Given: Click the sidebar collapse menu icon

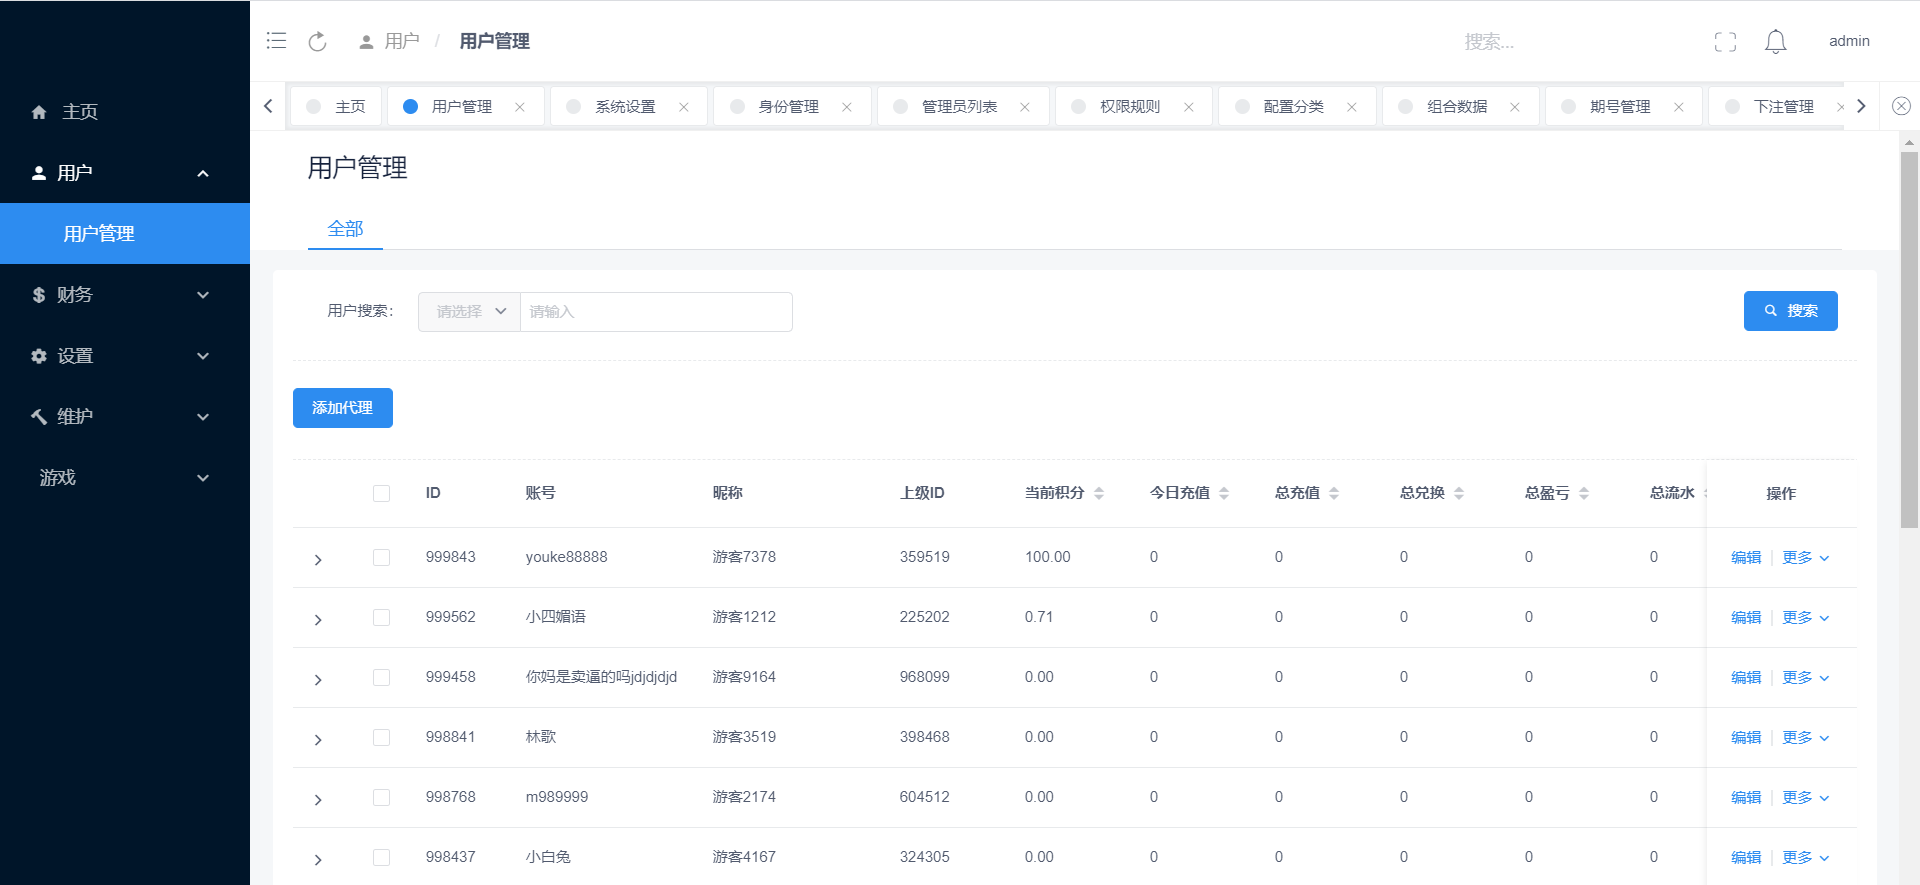Looking at the screenshot, I should point(277,41).
